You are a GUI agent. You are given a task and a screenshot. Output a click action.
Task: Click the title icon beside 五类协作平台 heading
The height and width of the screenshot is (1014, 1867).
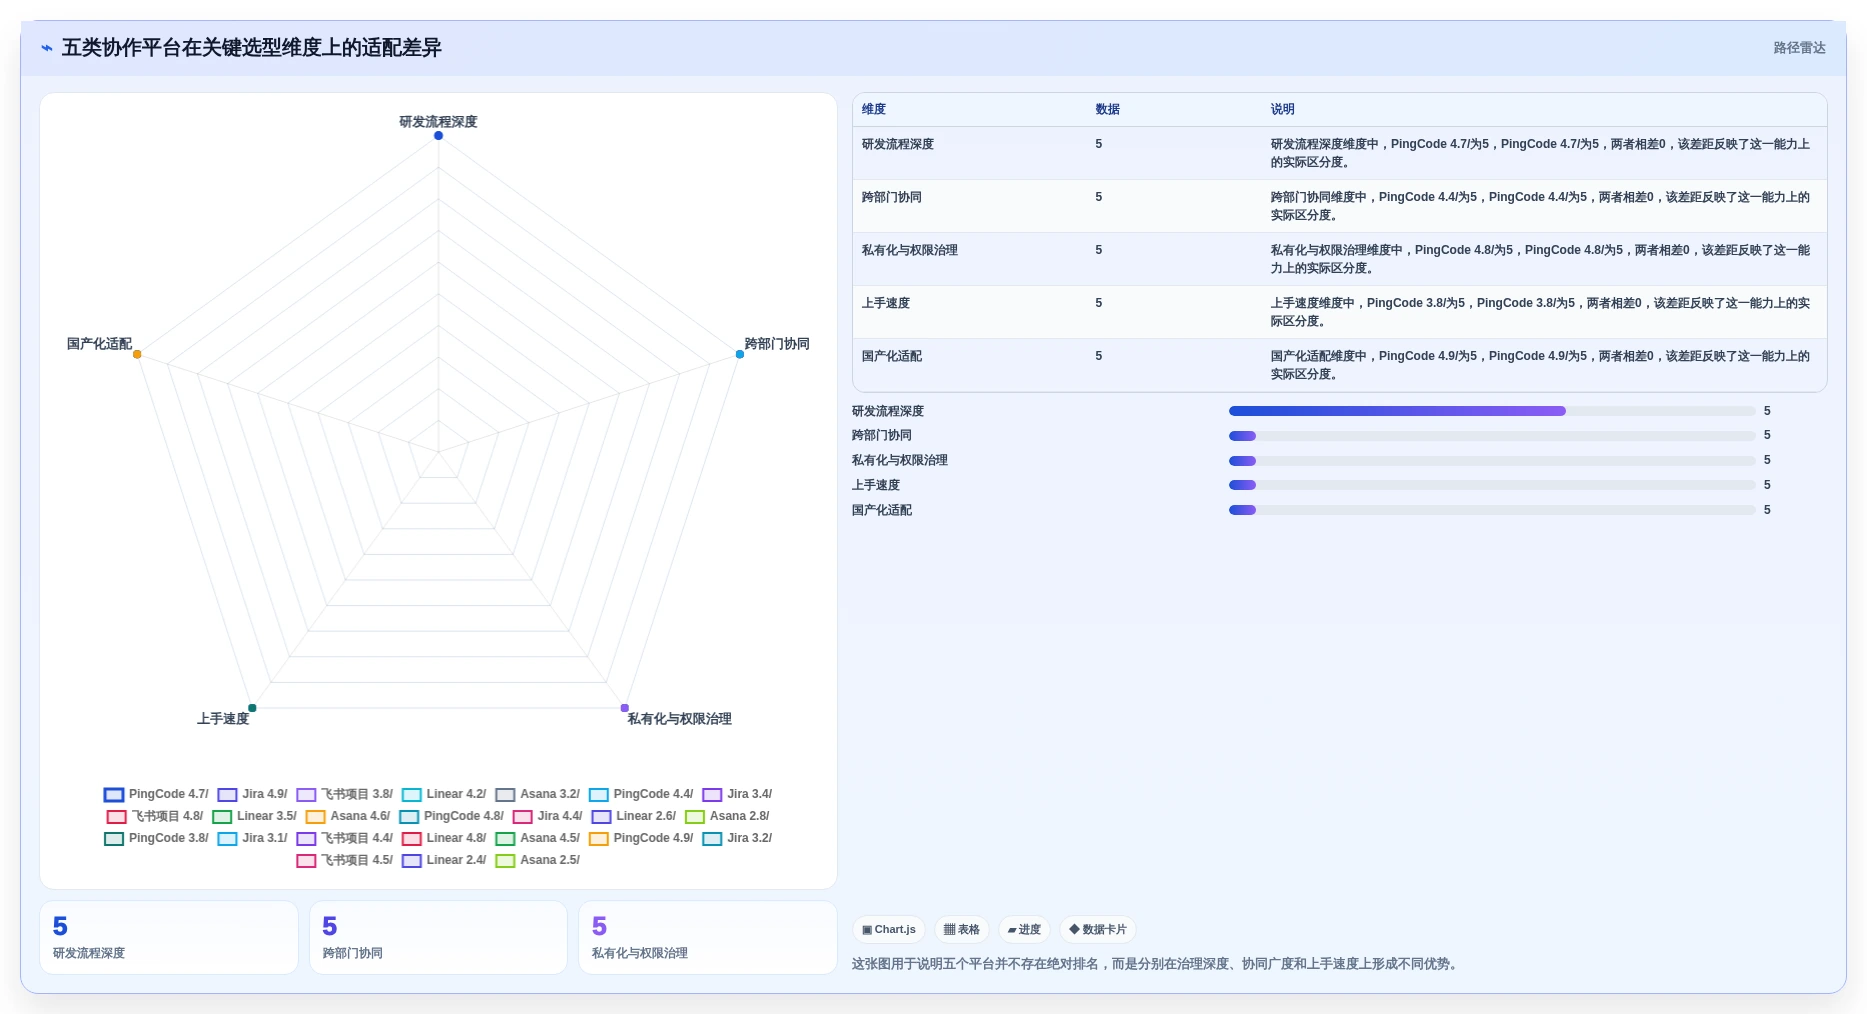(46, 48)
